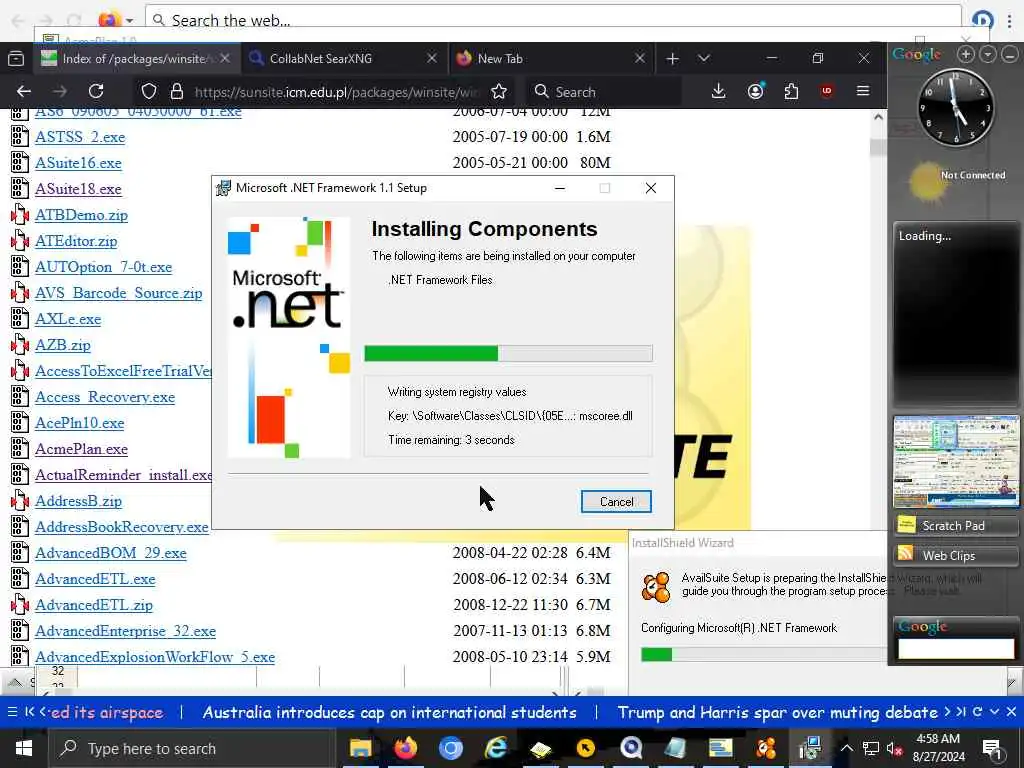Open the AdvancedBOM_29.exe link
The height and width of the screenshot is (768, 1024).
tap(110, 553)
